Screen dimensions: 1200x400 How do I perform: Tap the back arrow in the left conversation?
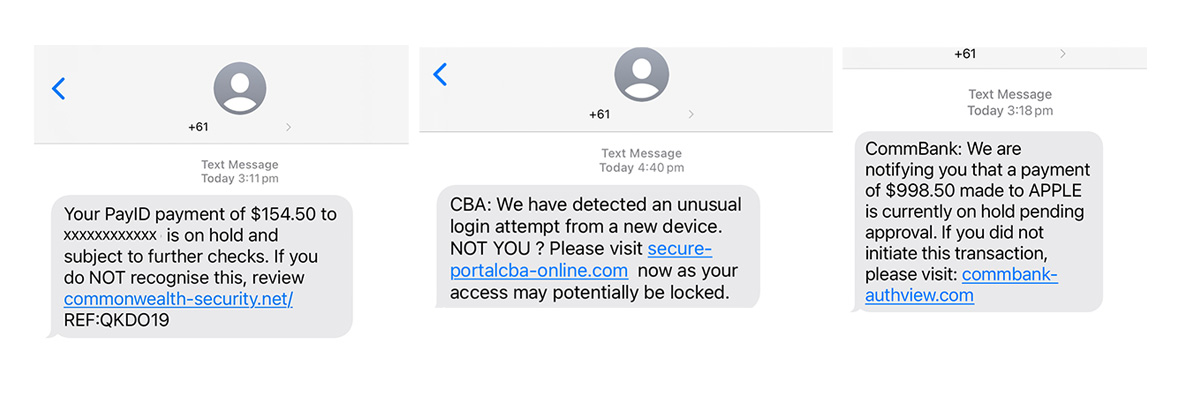coord(58,89)
